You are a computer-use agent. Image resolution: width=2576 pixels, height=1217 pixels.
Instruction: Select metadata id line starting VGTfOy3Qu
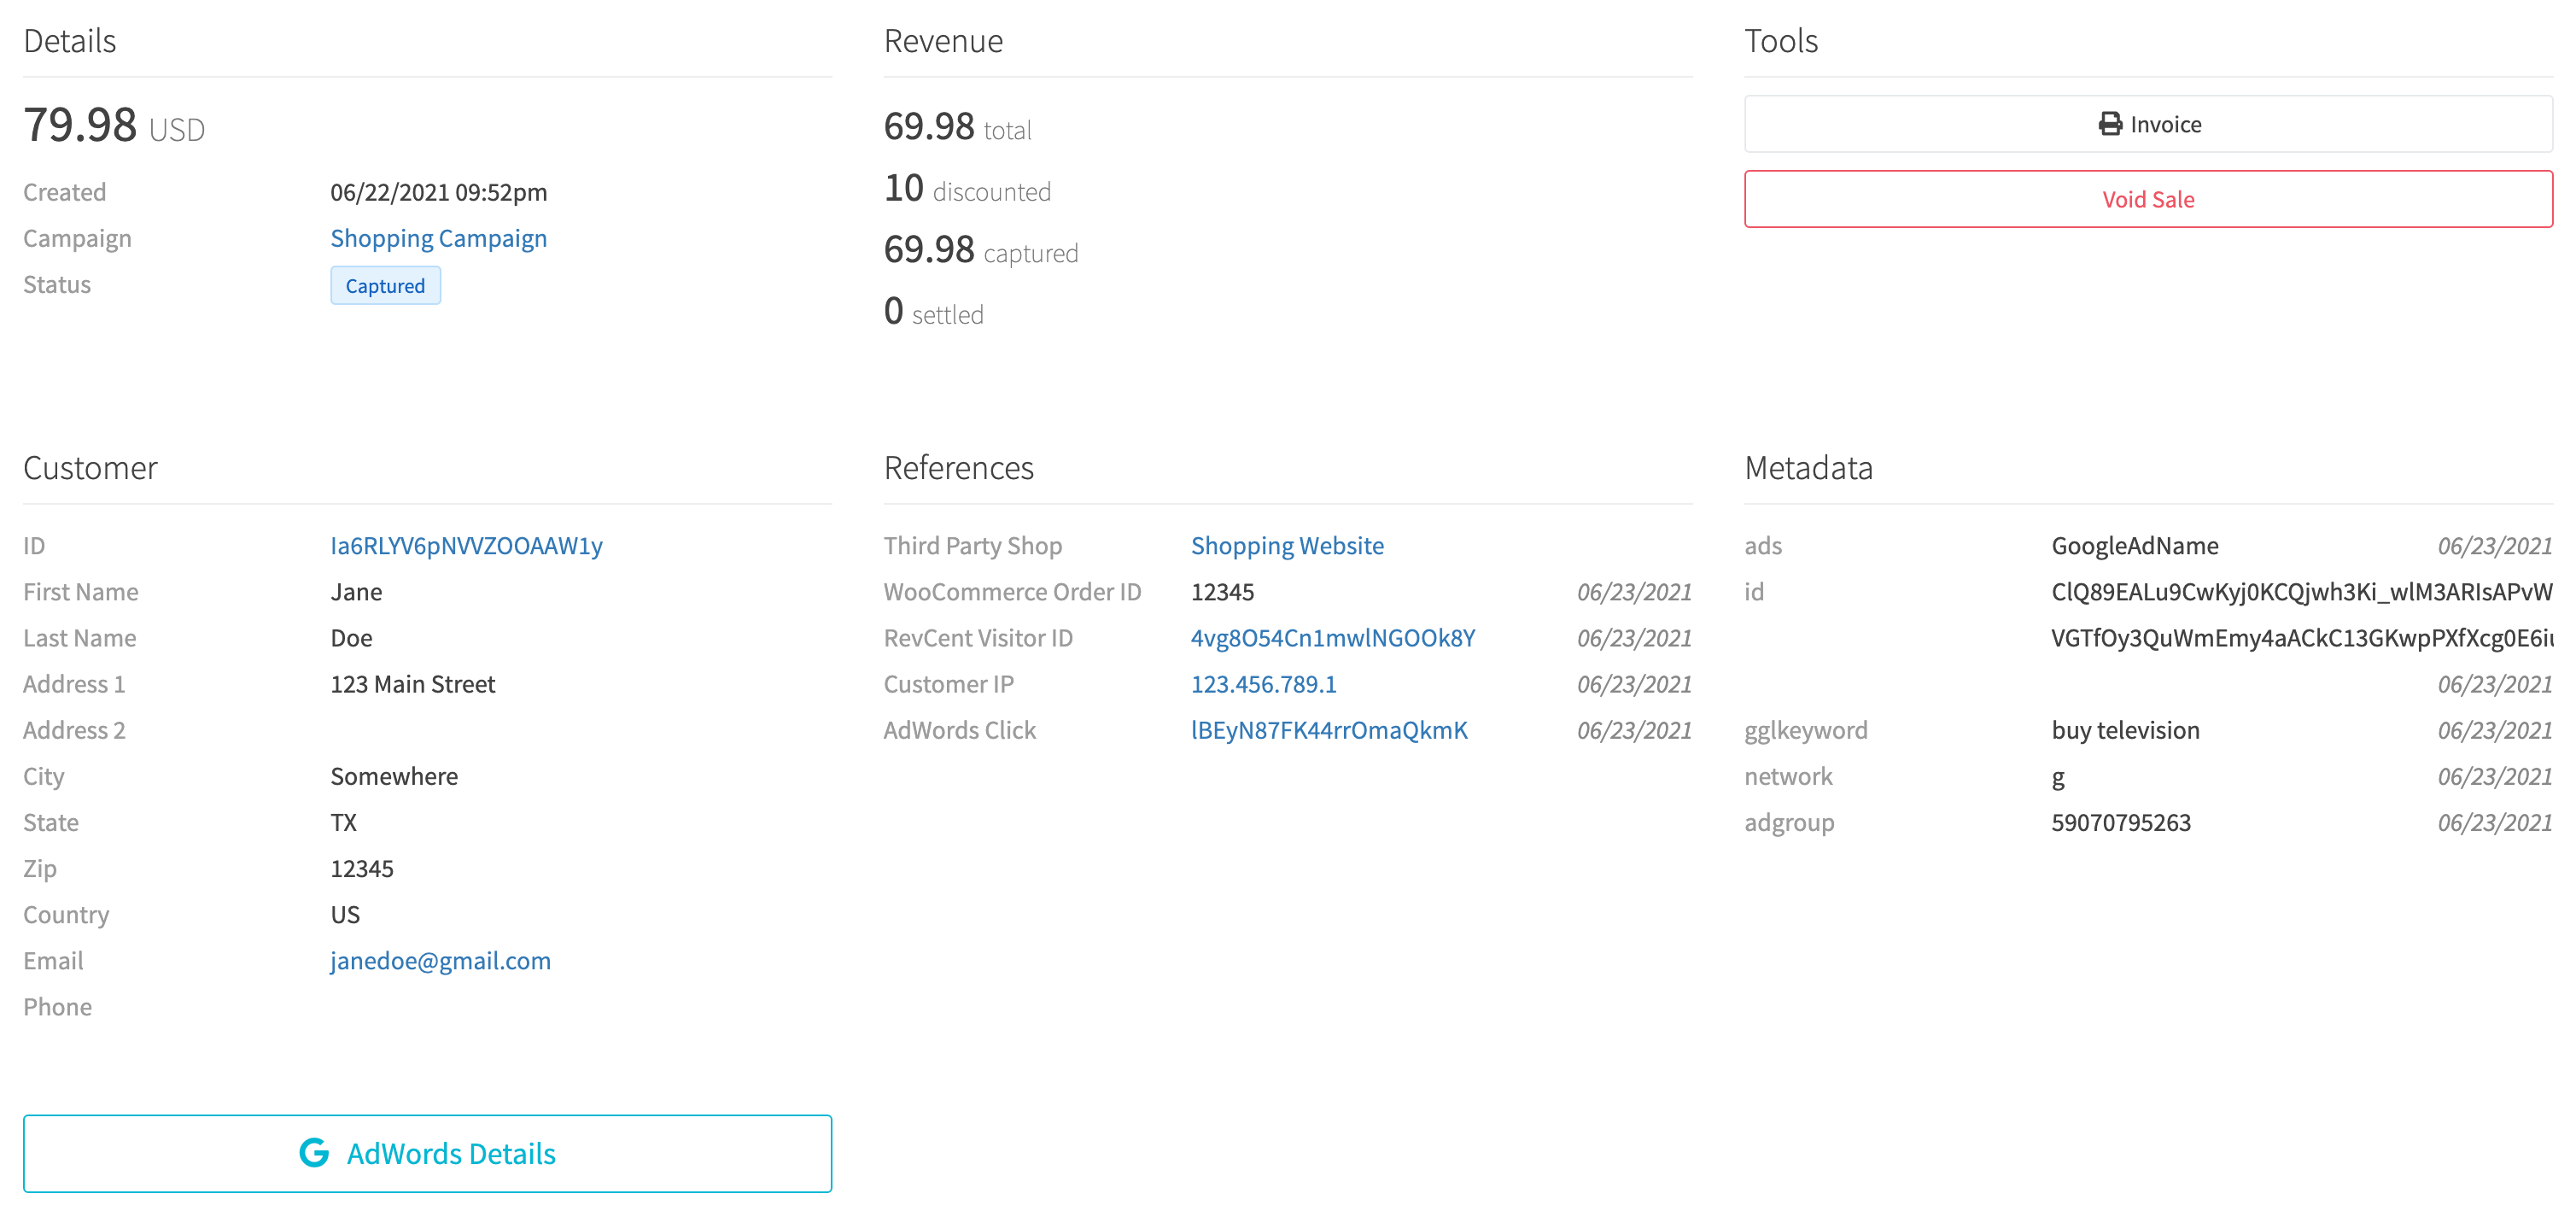point(2302,638)
